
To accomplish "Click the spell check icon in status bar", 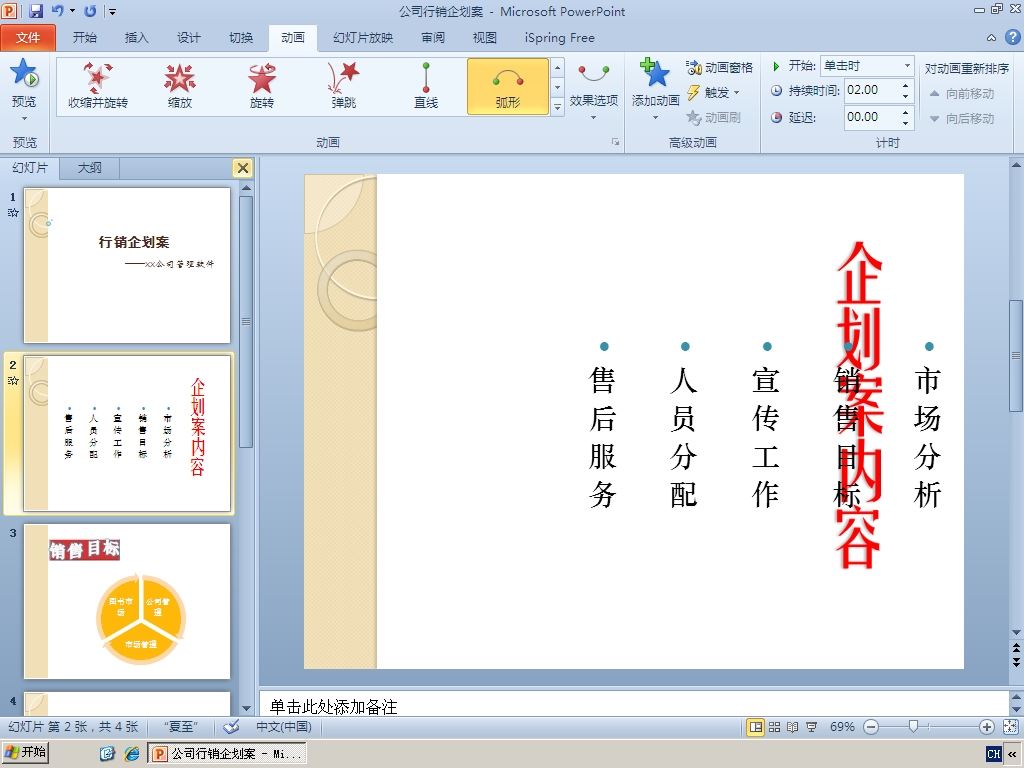I will coord(231,727).
